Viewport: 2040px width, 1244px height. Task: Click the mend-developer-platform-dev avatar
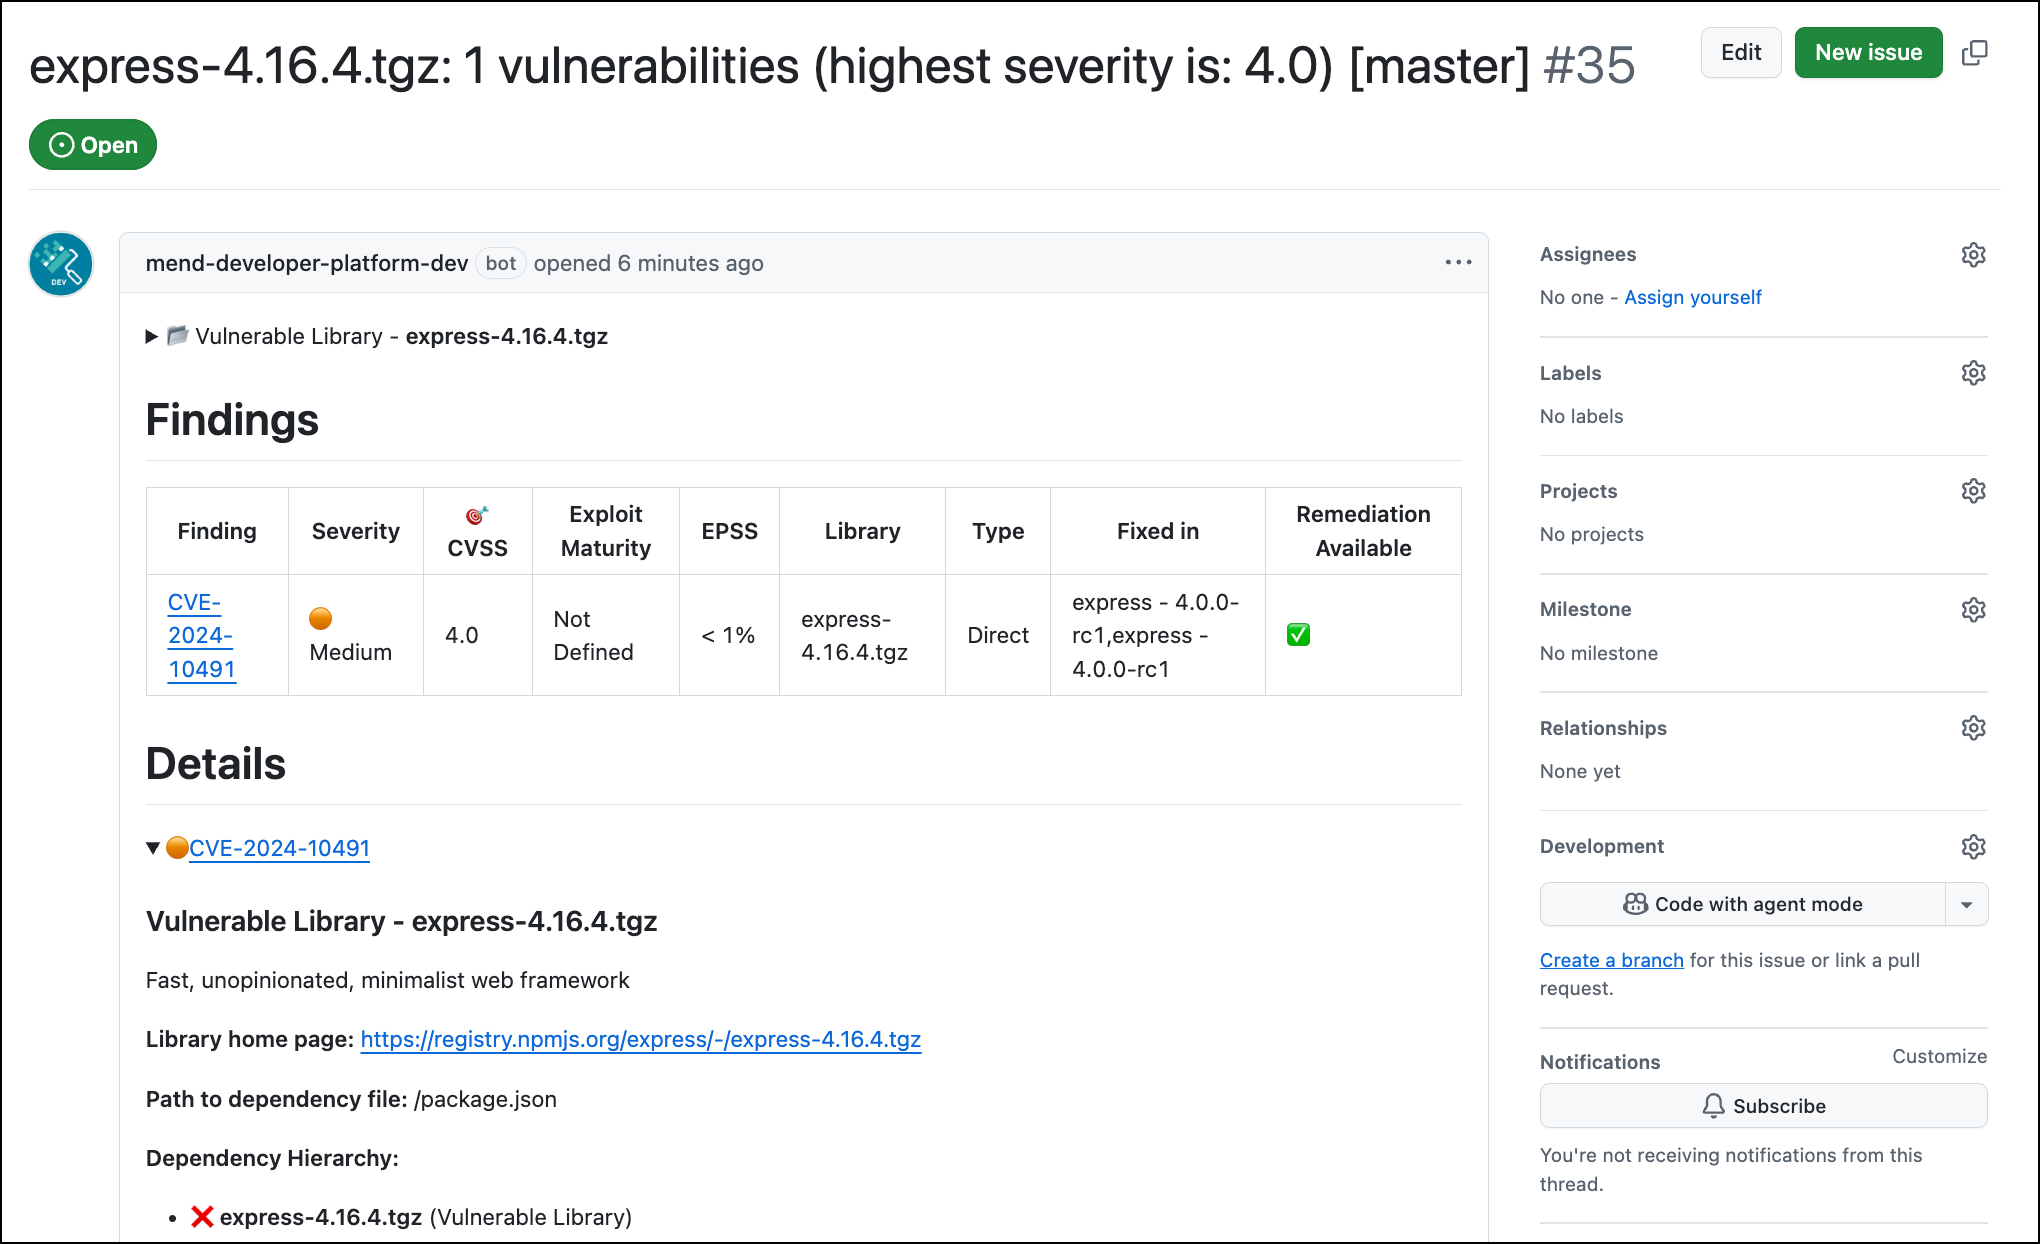tap(61, 265)
